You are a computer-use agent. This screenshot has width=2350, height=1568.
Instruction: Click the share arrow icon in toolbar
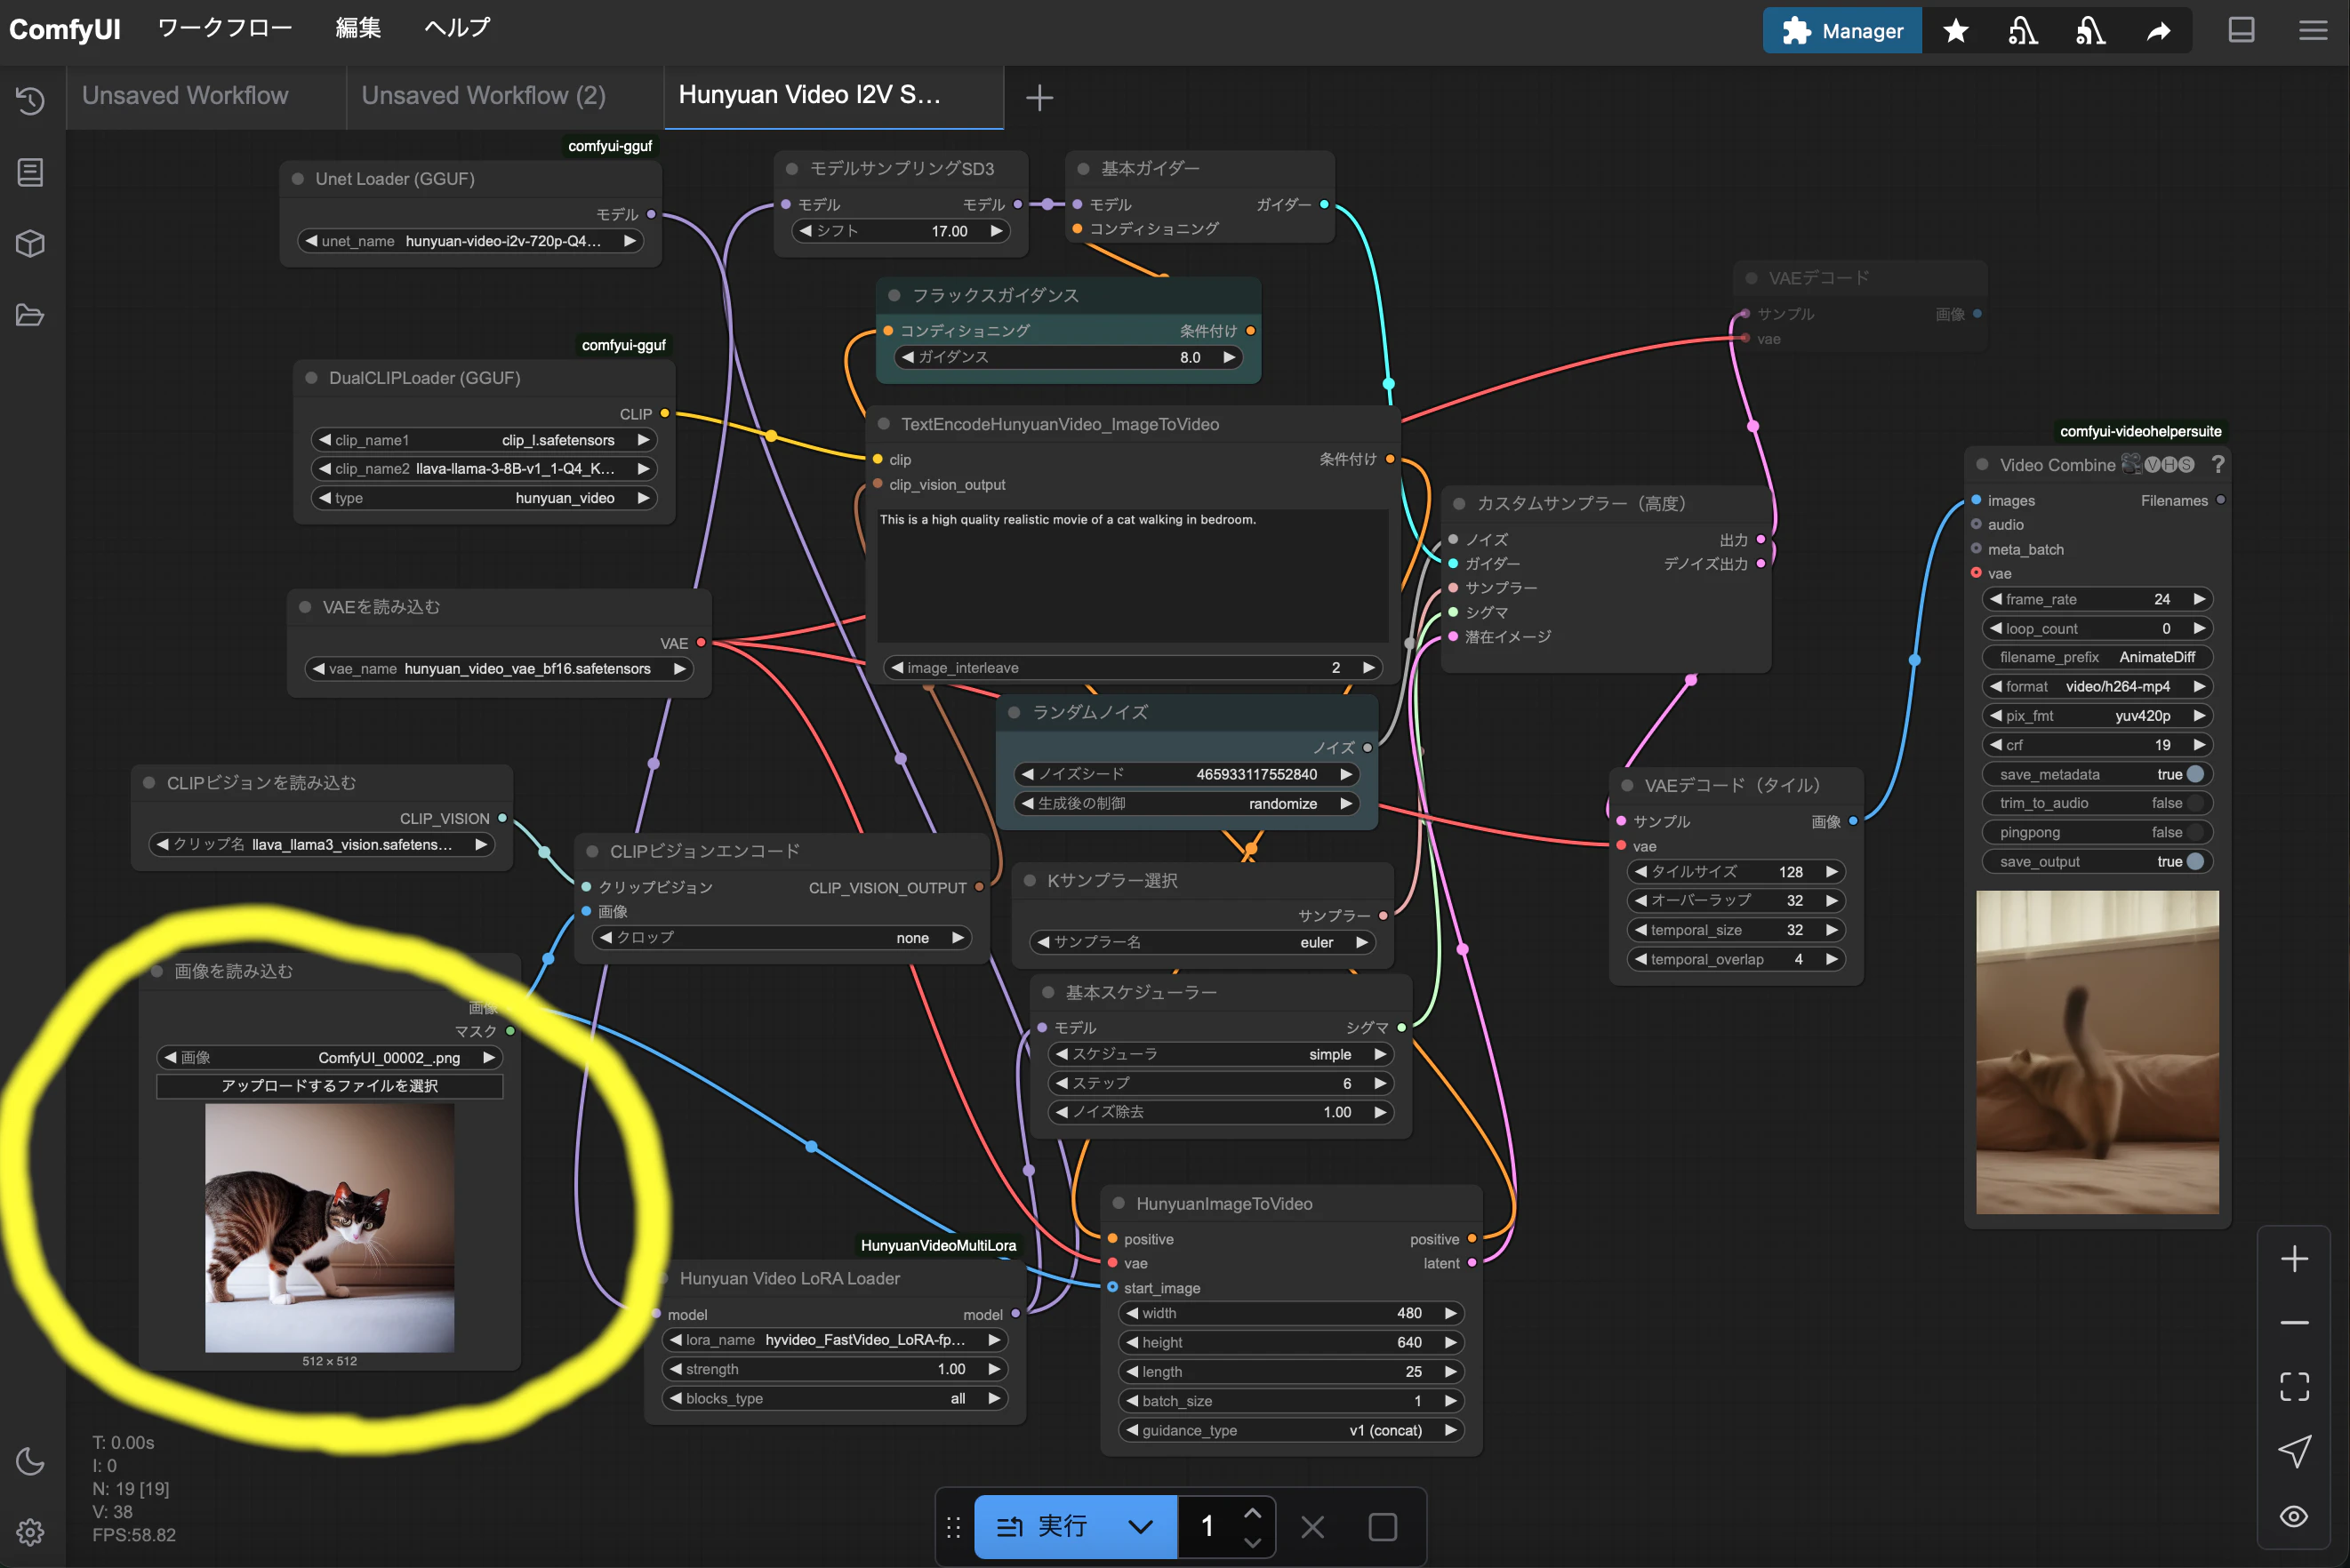[2158, 31]
